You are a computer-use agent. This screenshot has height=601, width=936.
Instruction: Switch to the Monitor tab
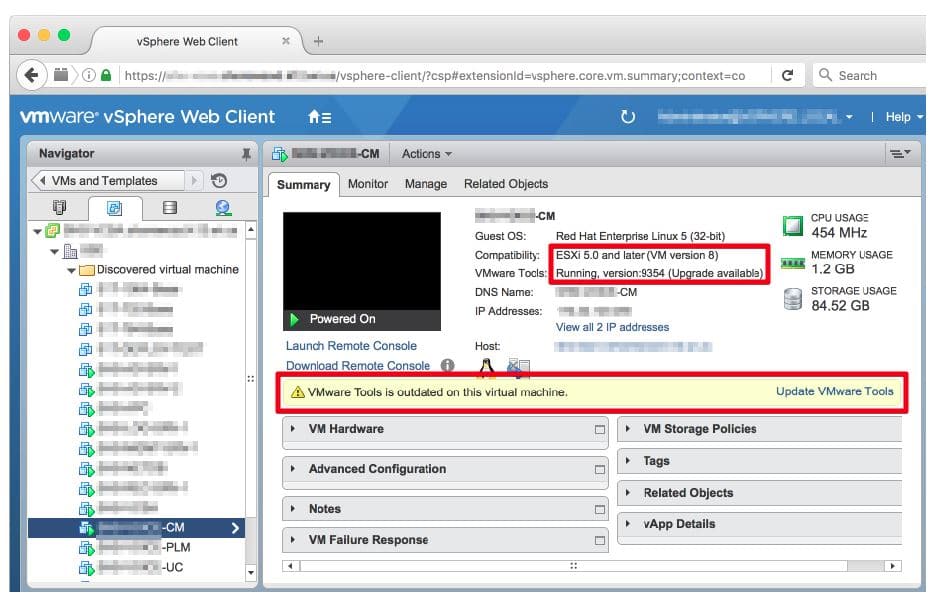(x=367, y=184)
